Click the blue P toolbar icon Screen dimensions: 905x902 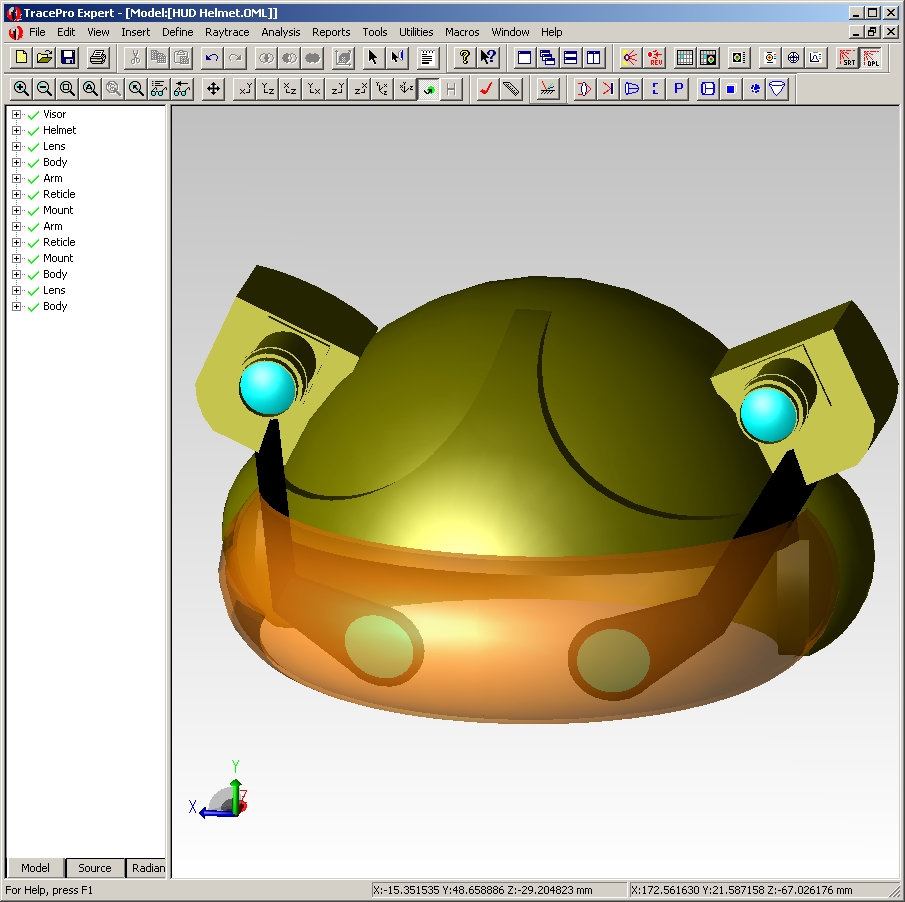pos(679,89)
